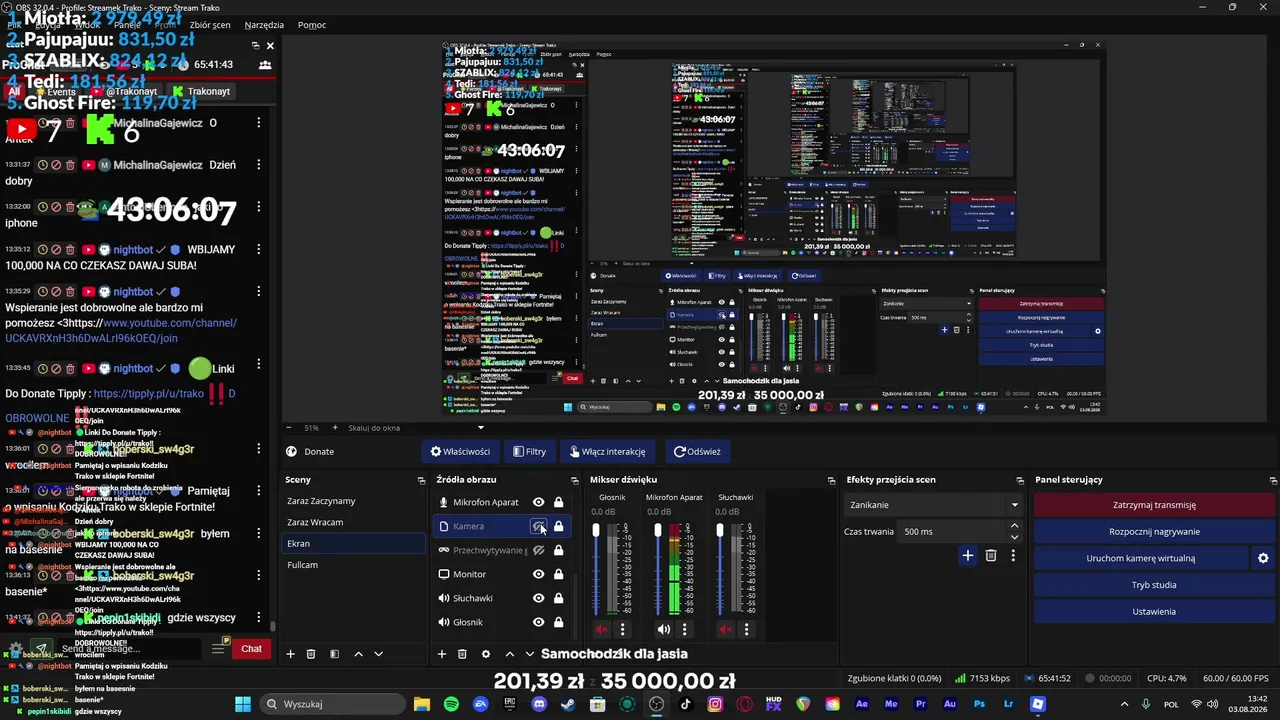Remove the selected scene with trash icon
The height and width of the screenshot is (720, 1280).
[x=311, y=654]
